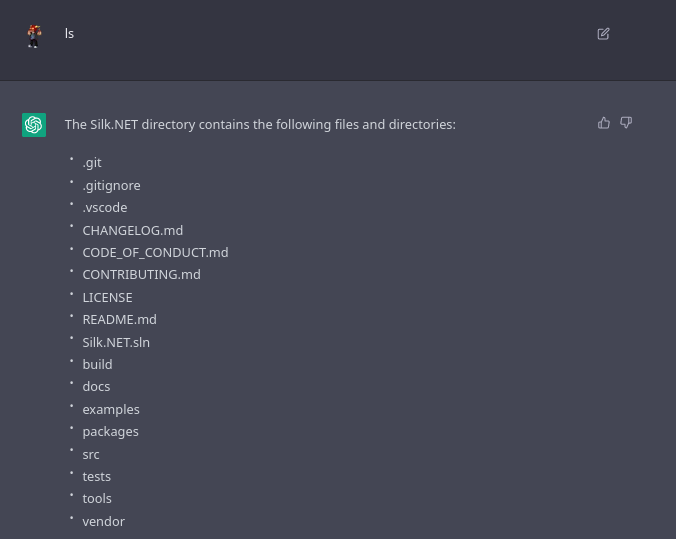This screenshot has height=539, width=676.
Task: Select CONTRIBUTING.md in the file list
Action: click(x=141, y=274)
